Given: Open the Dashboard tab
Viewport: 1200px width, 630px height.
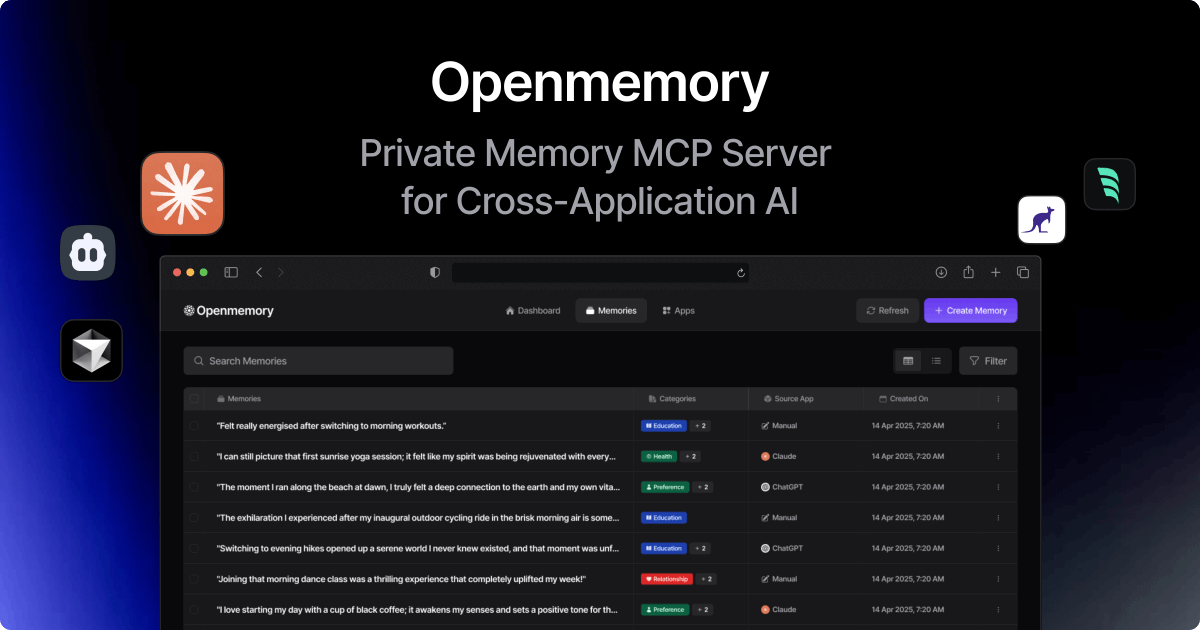Looking at the screenshot, I should pos(533,311).
